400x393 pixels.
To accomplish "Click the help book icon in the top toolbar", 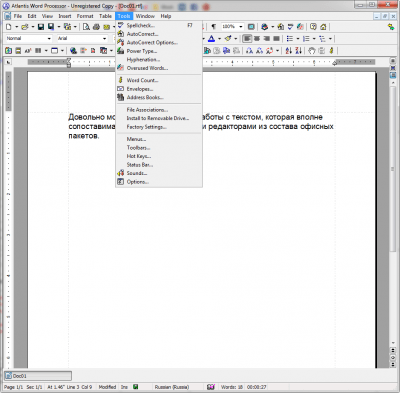I will (x=313, y=27).
